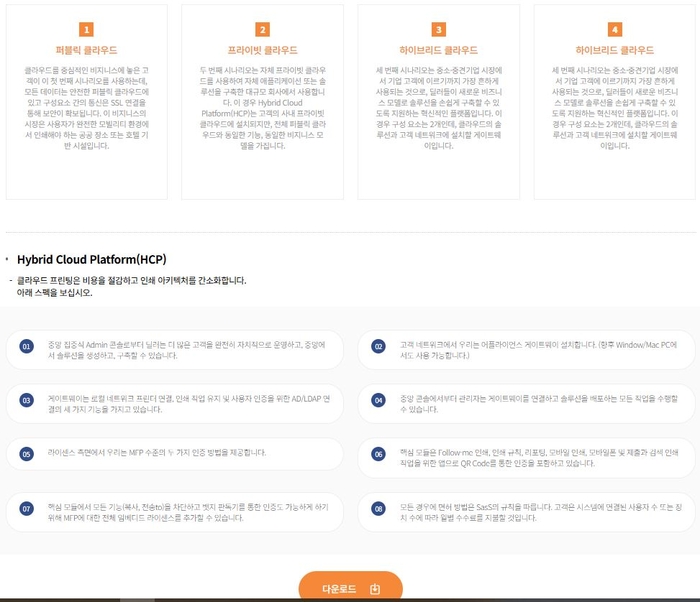Viewport: 700px width, 602px height.
Task: Click the 퍼블릭 클라우드 card description paragraph
Action: click(x=86, y=108)
